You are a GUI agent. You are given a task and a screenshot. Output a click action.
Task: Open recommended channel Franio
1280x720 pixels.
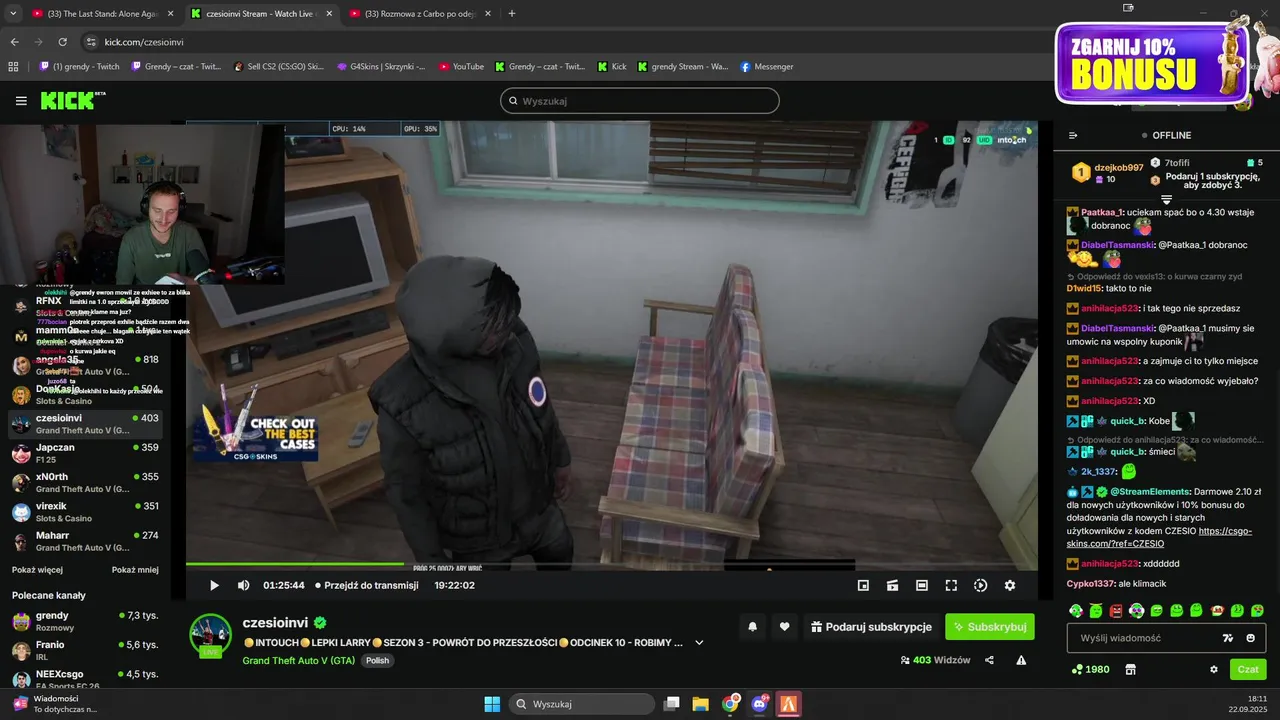85,651
